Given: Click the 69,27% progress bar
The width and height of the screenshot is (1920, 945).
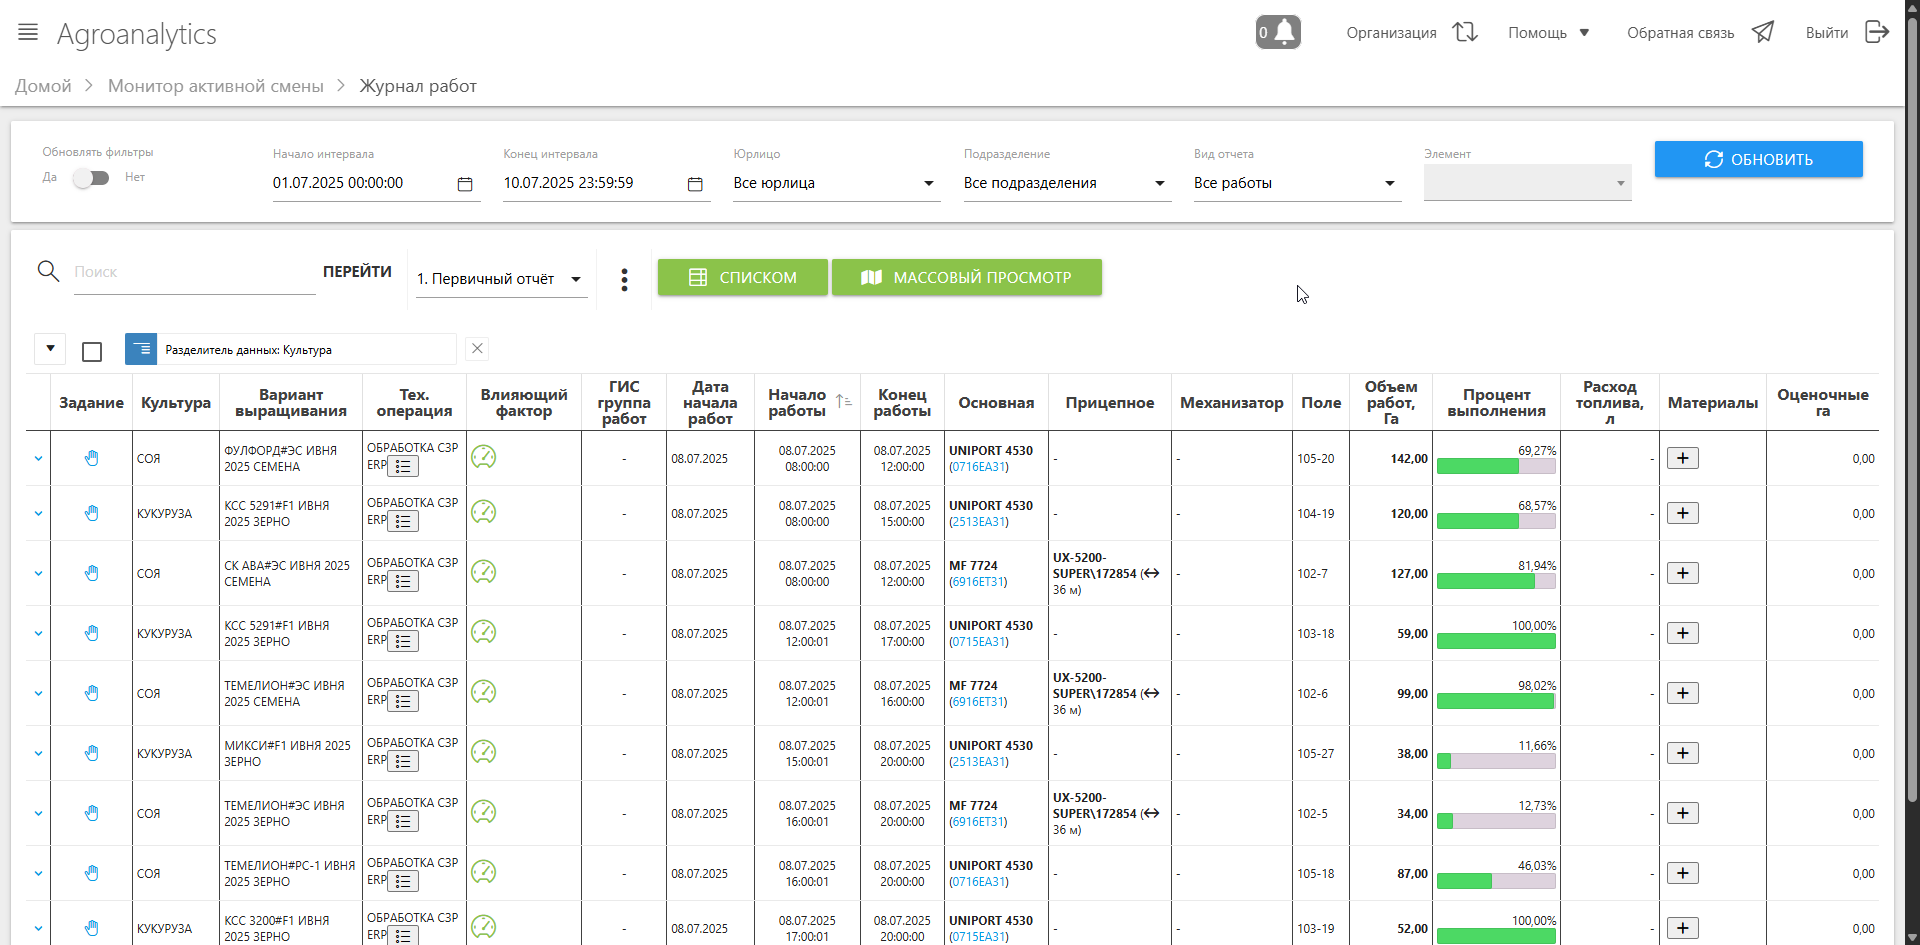Looking at the screenshot, I should (1495, 466).
